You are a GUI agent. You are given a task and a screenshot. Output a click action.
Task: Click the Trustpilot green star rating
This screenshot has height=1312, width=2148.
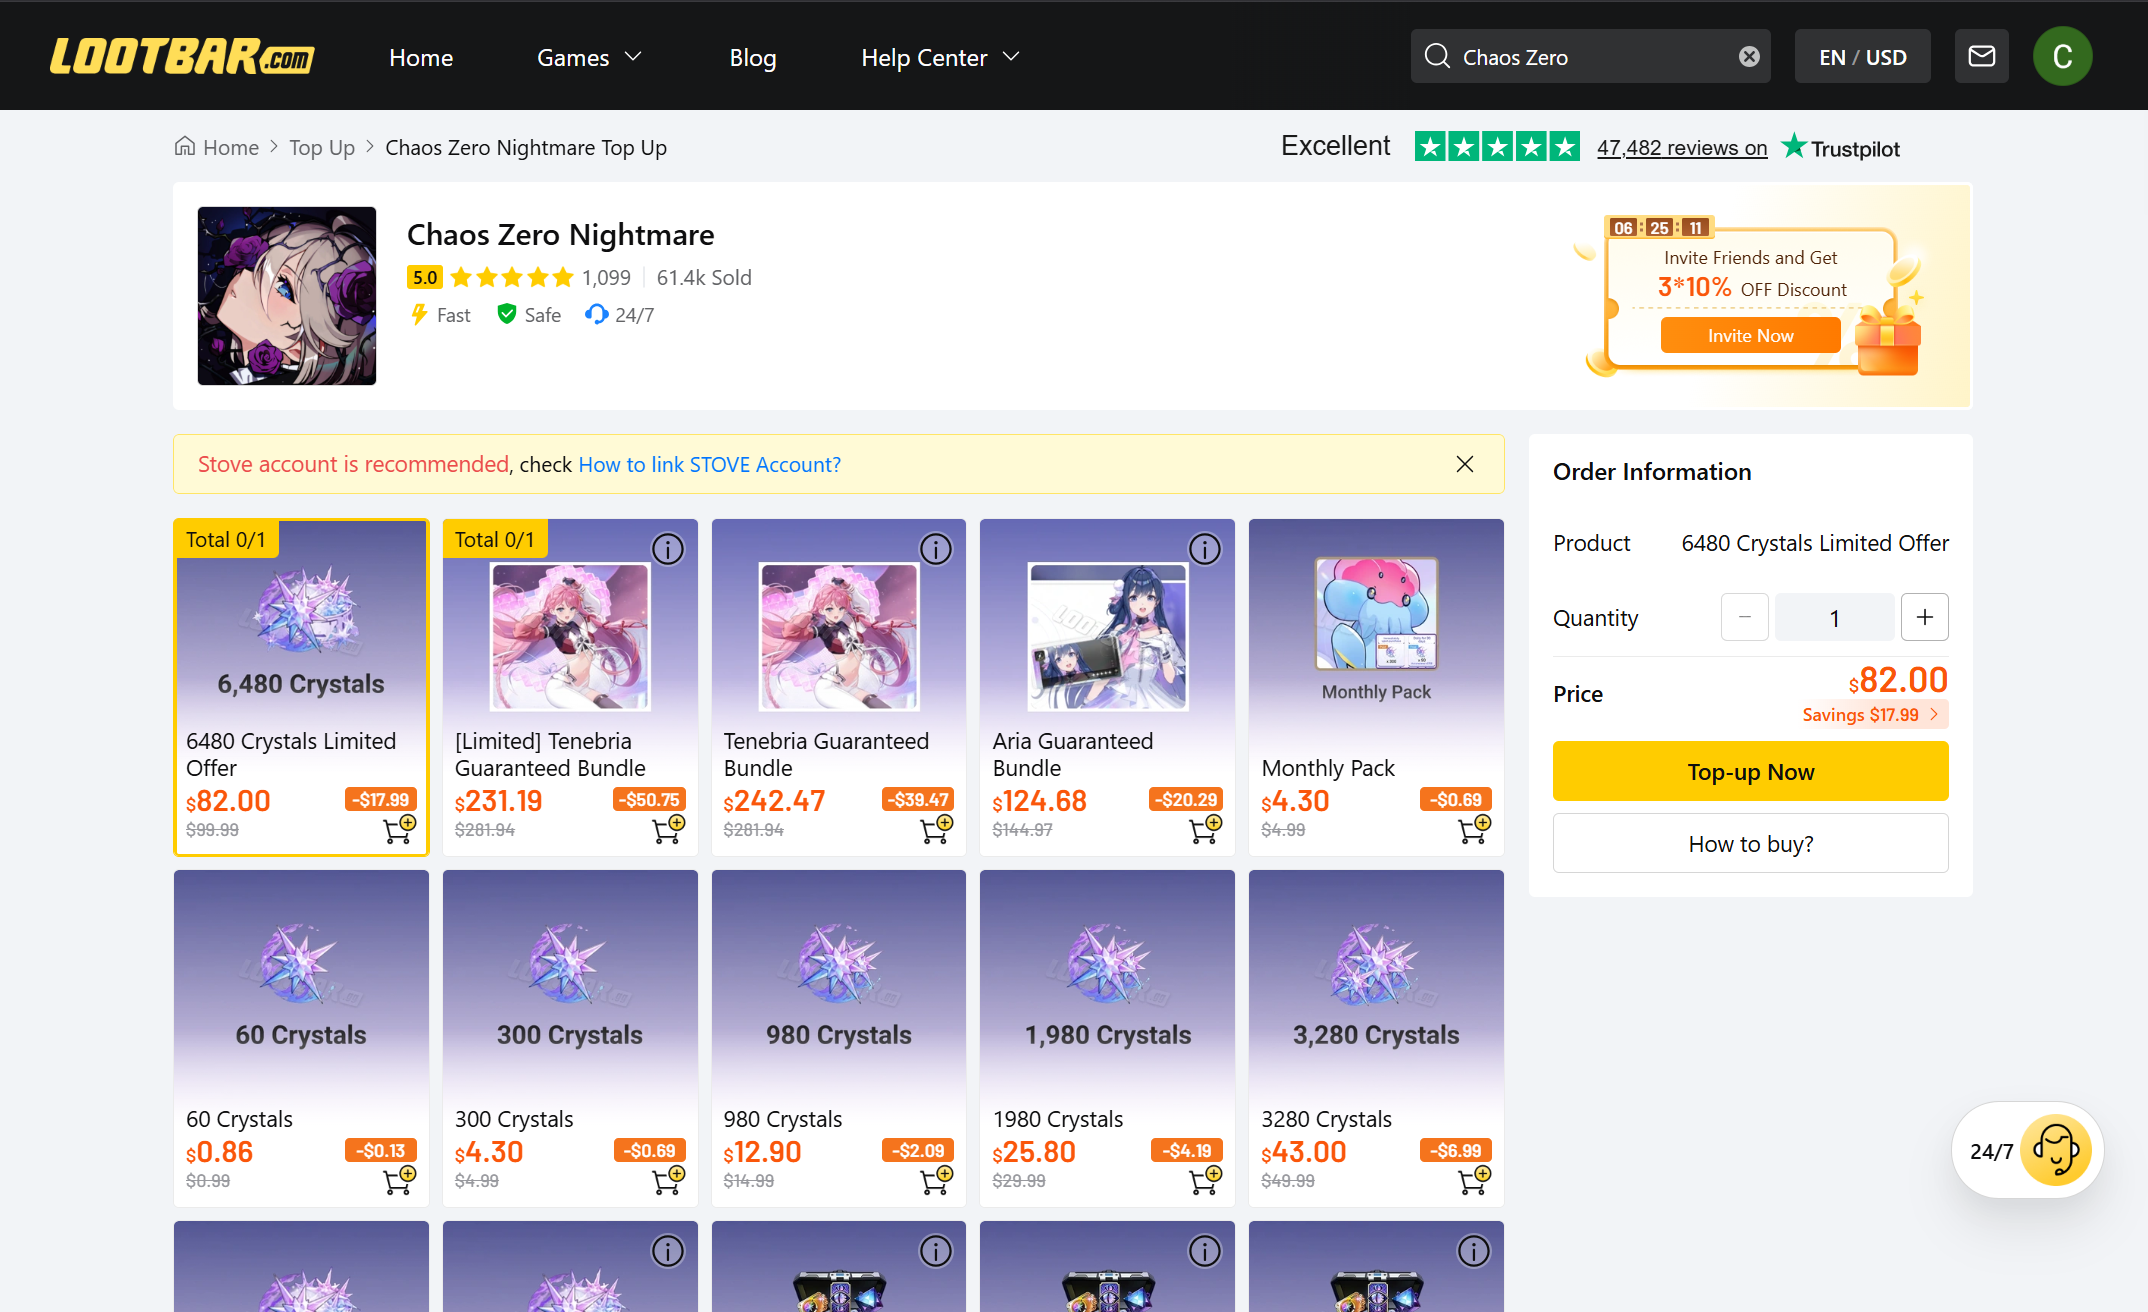[x=1497, y=147]
